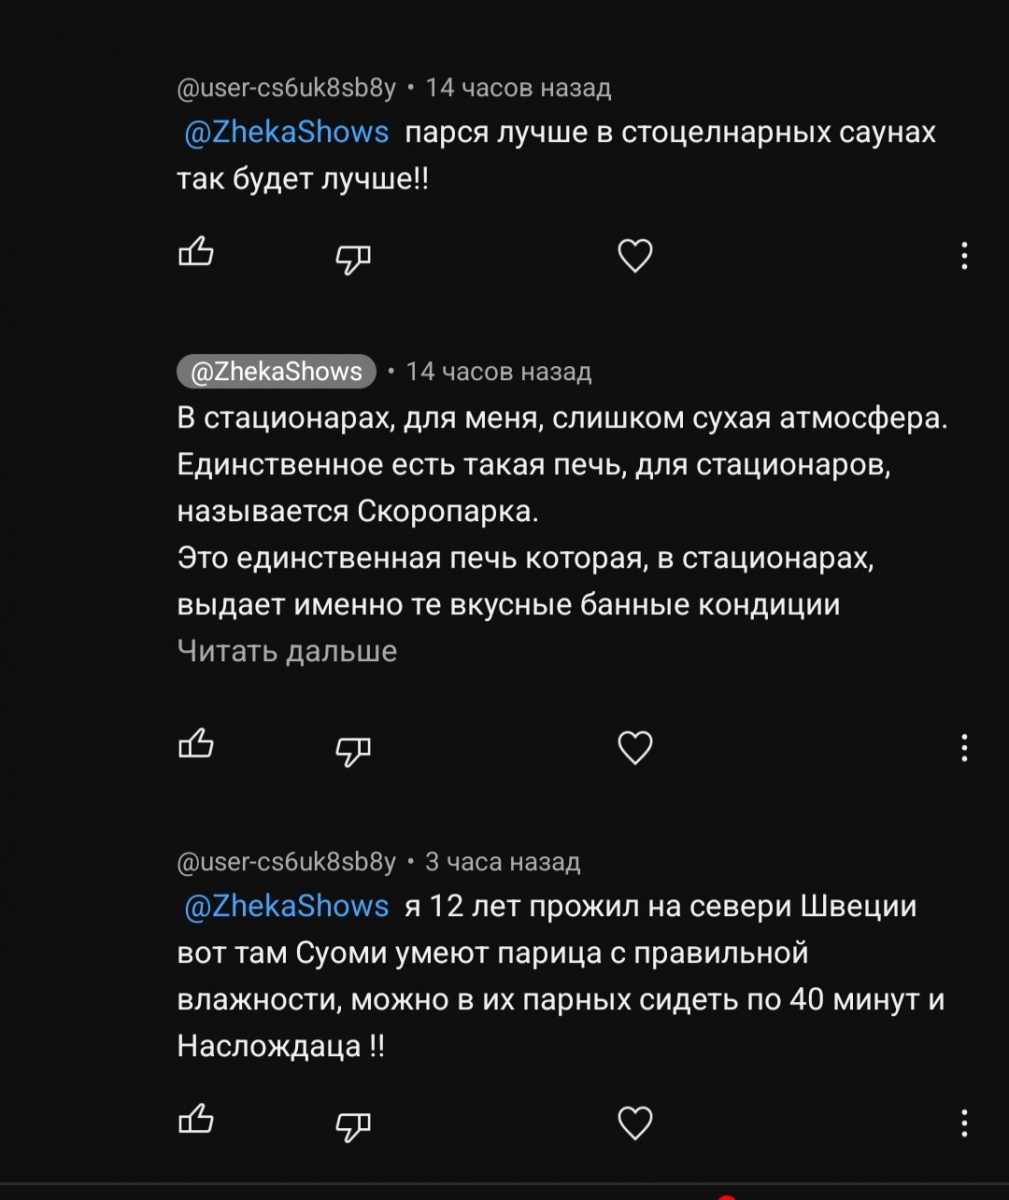Open options menu for ZhekaShows reply
The height and width of the screenshot is (1200, 1009).
coord(964,747)
